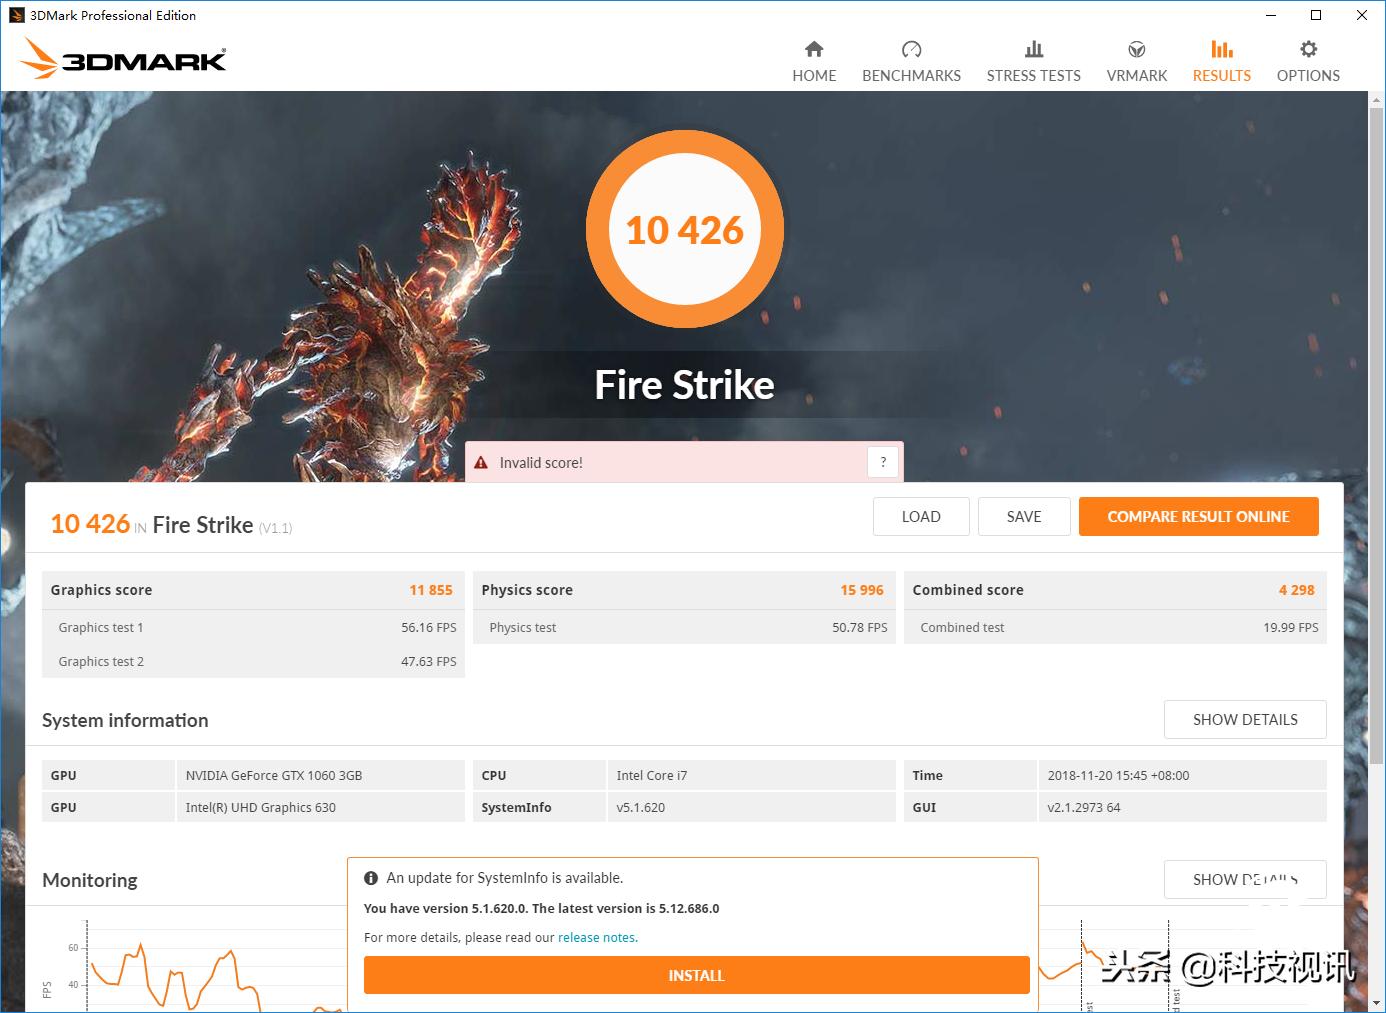Click the Monitoring heading
This screenshot has width=1386, height=1013.
90,880
